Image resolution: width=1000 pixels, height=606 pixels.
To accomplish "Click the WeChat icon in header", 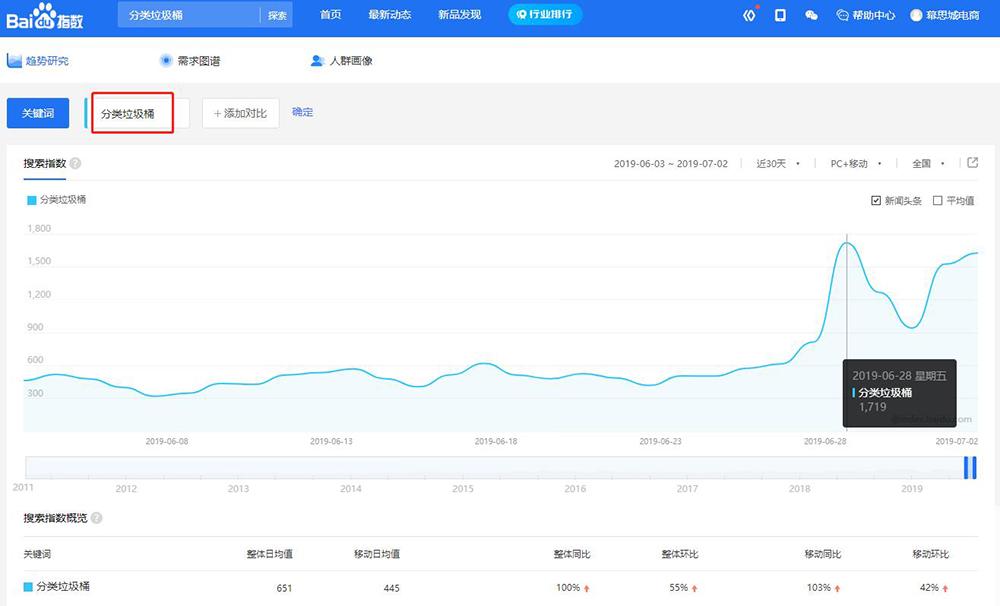I will 811,15.
